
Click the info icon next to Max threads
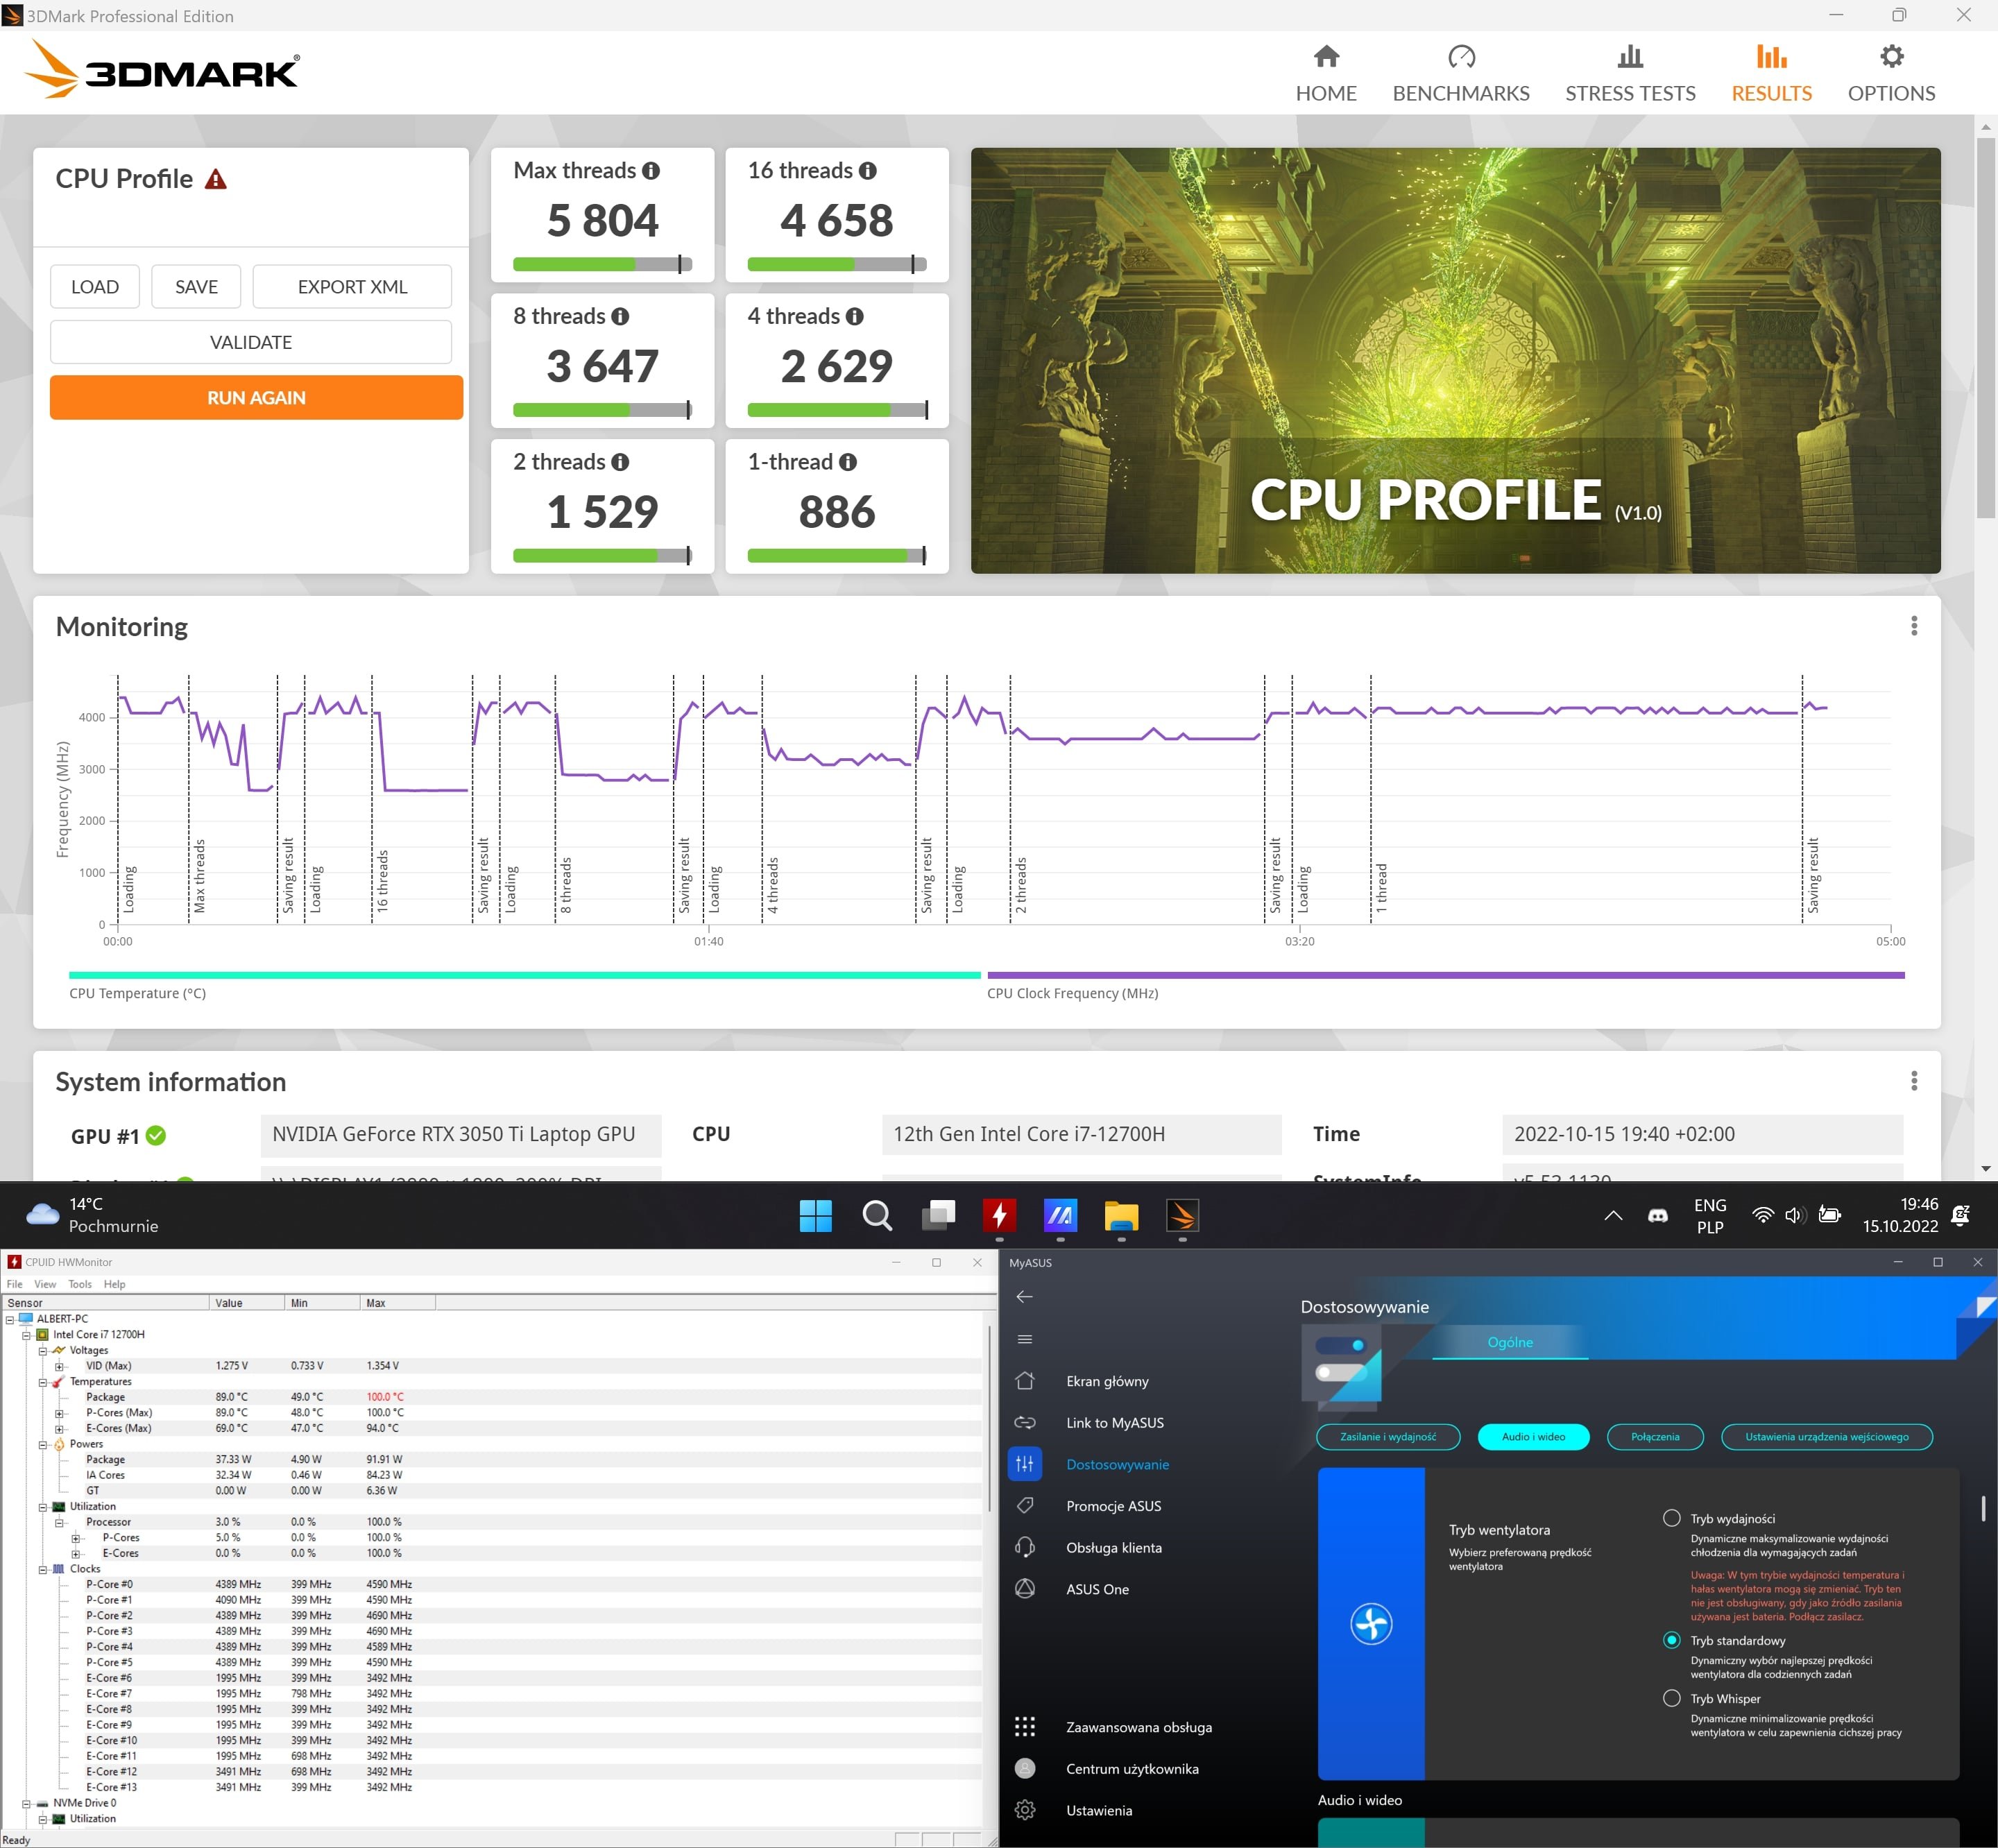pos(651,171)
